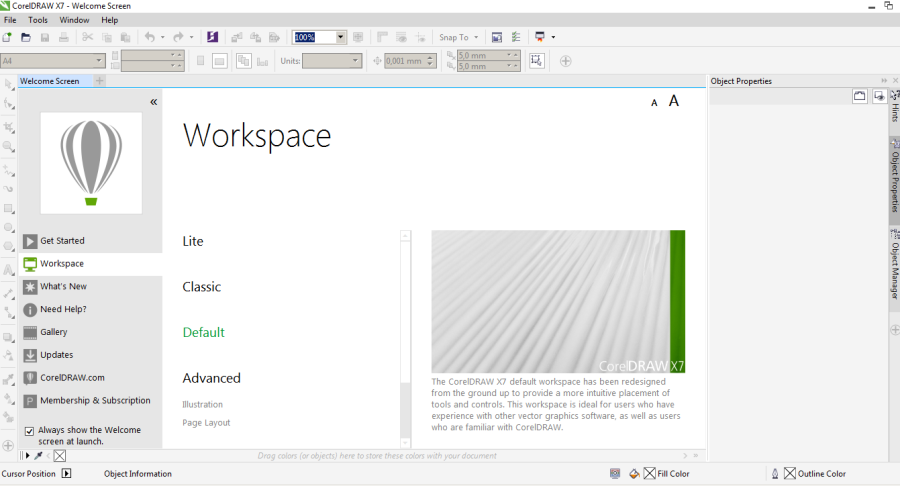
Task: Create a new document via toolbar icon
Action: click(7, 37)
